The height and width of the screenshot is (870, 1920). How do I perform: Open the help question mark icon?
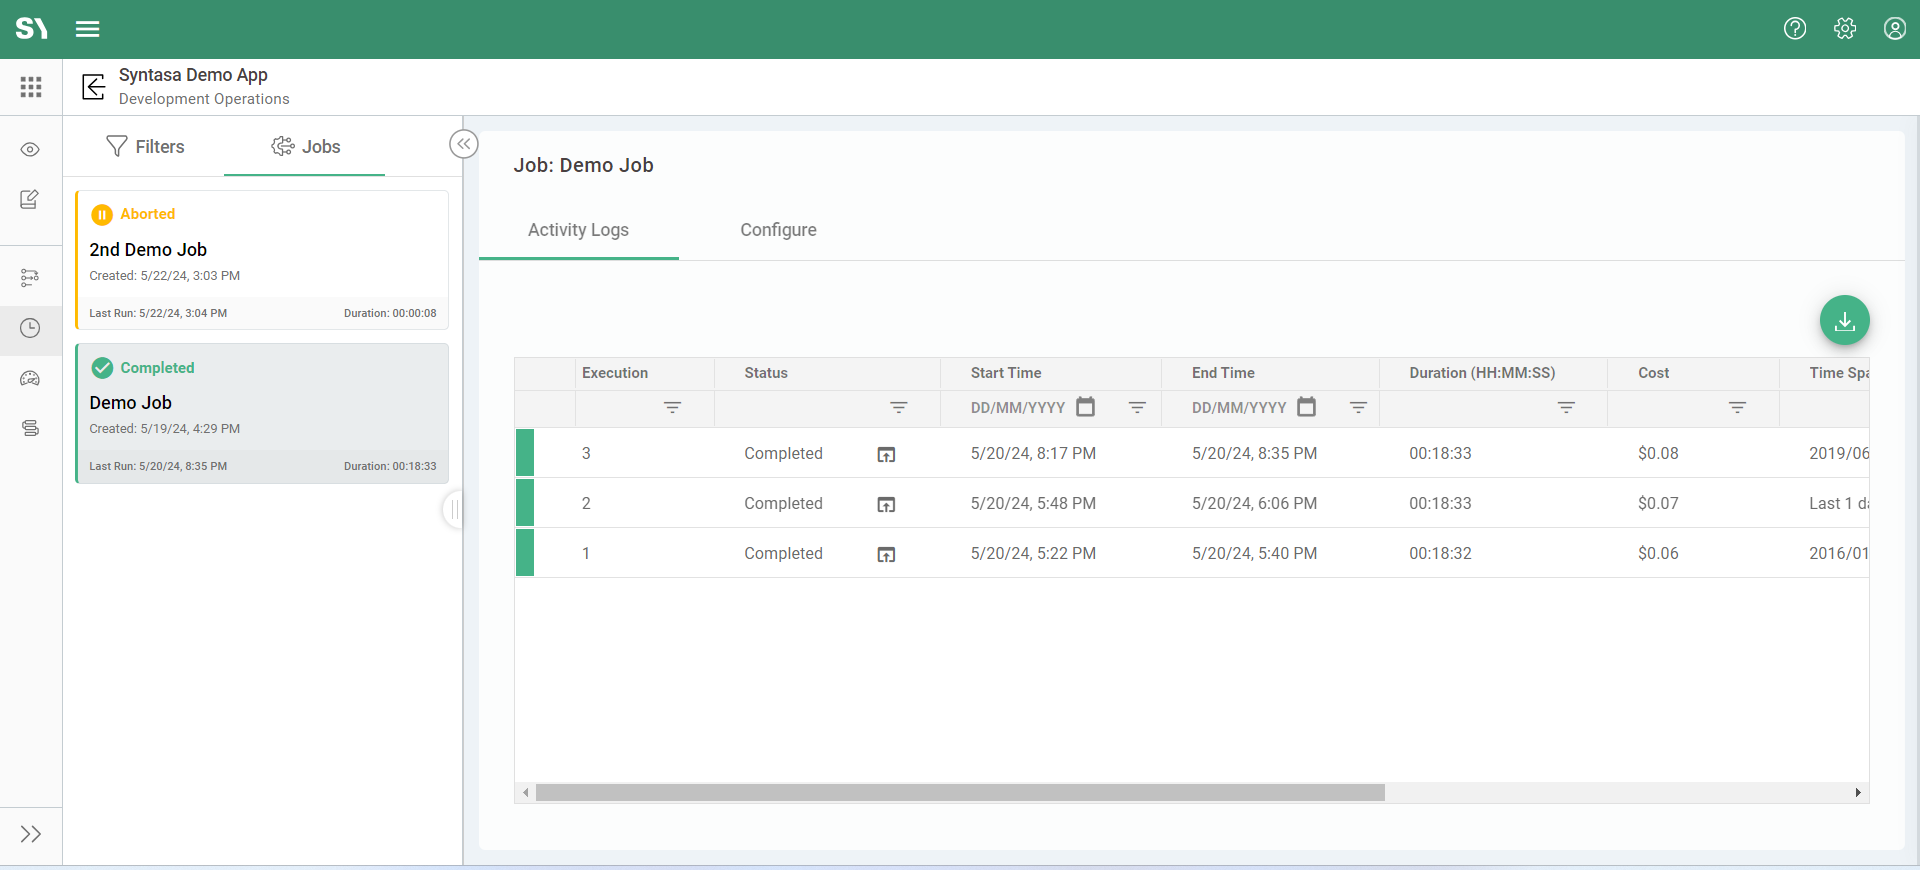pos(1795,29)
